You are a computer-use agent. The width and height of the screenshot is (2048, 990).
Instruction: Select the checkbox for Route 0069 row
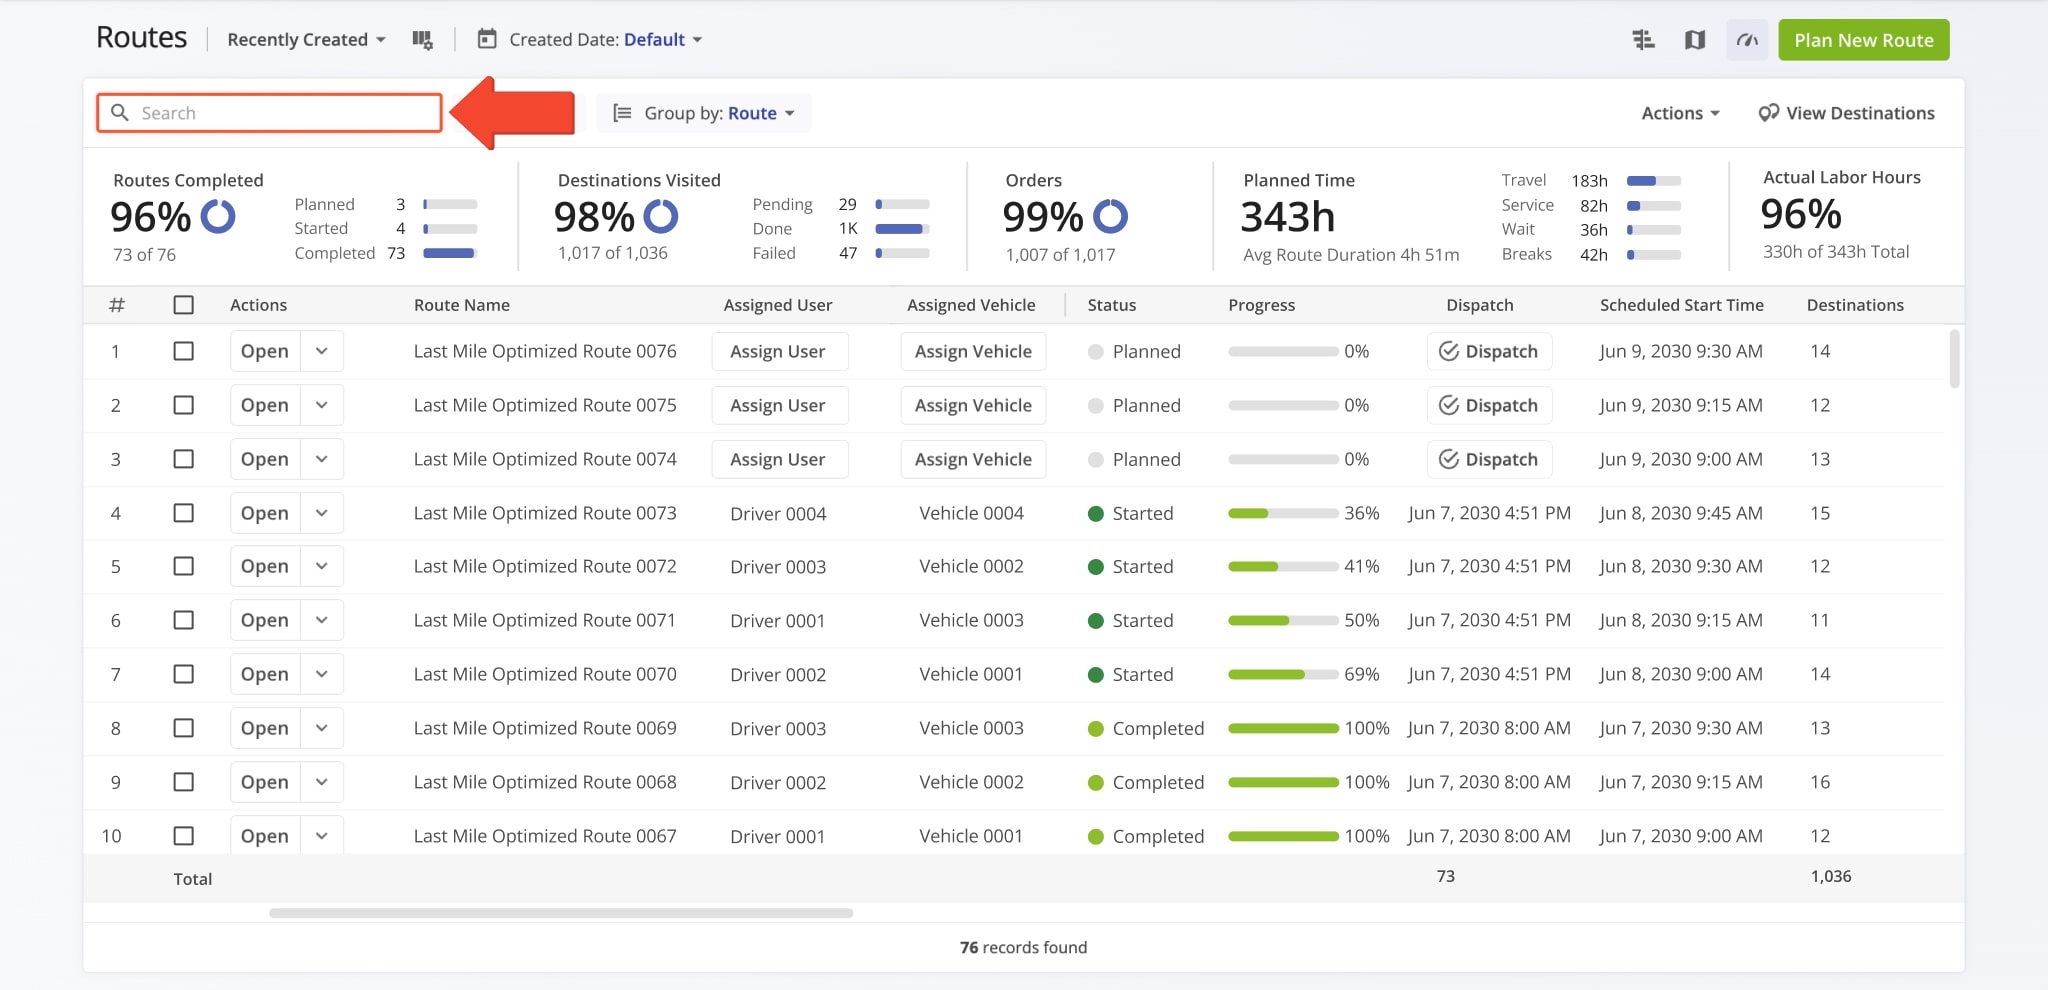(184, 728)
